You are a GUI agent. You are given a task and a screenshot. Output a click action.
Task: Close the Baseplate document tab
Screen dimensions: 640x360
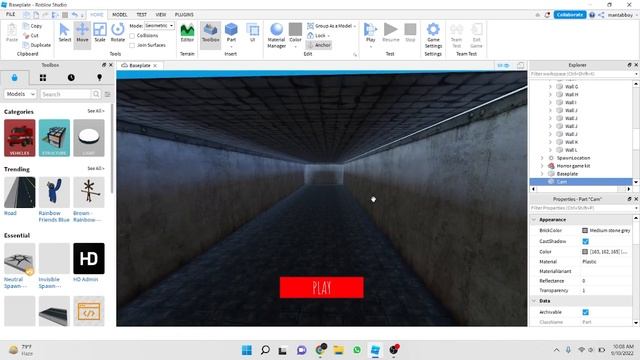click(155, 65)
